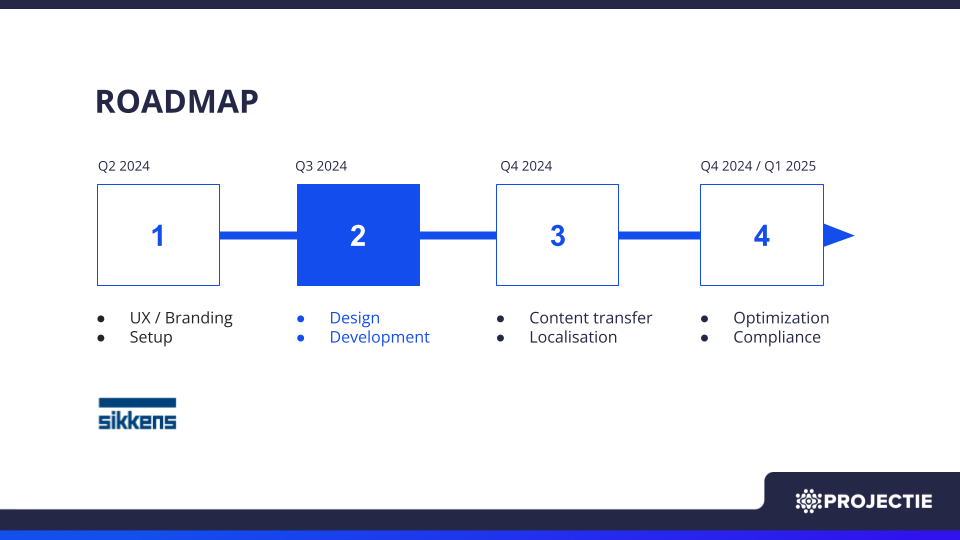Image resolution: width=960 pixels, height=540 pixels.
Task: Click the ROADMAP slide title
Action: coord(177,102)
